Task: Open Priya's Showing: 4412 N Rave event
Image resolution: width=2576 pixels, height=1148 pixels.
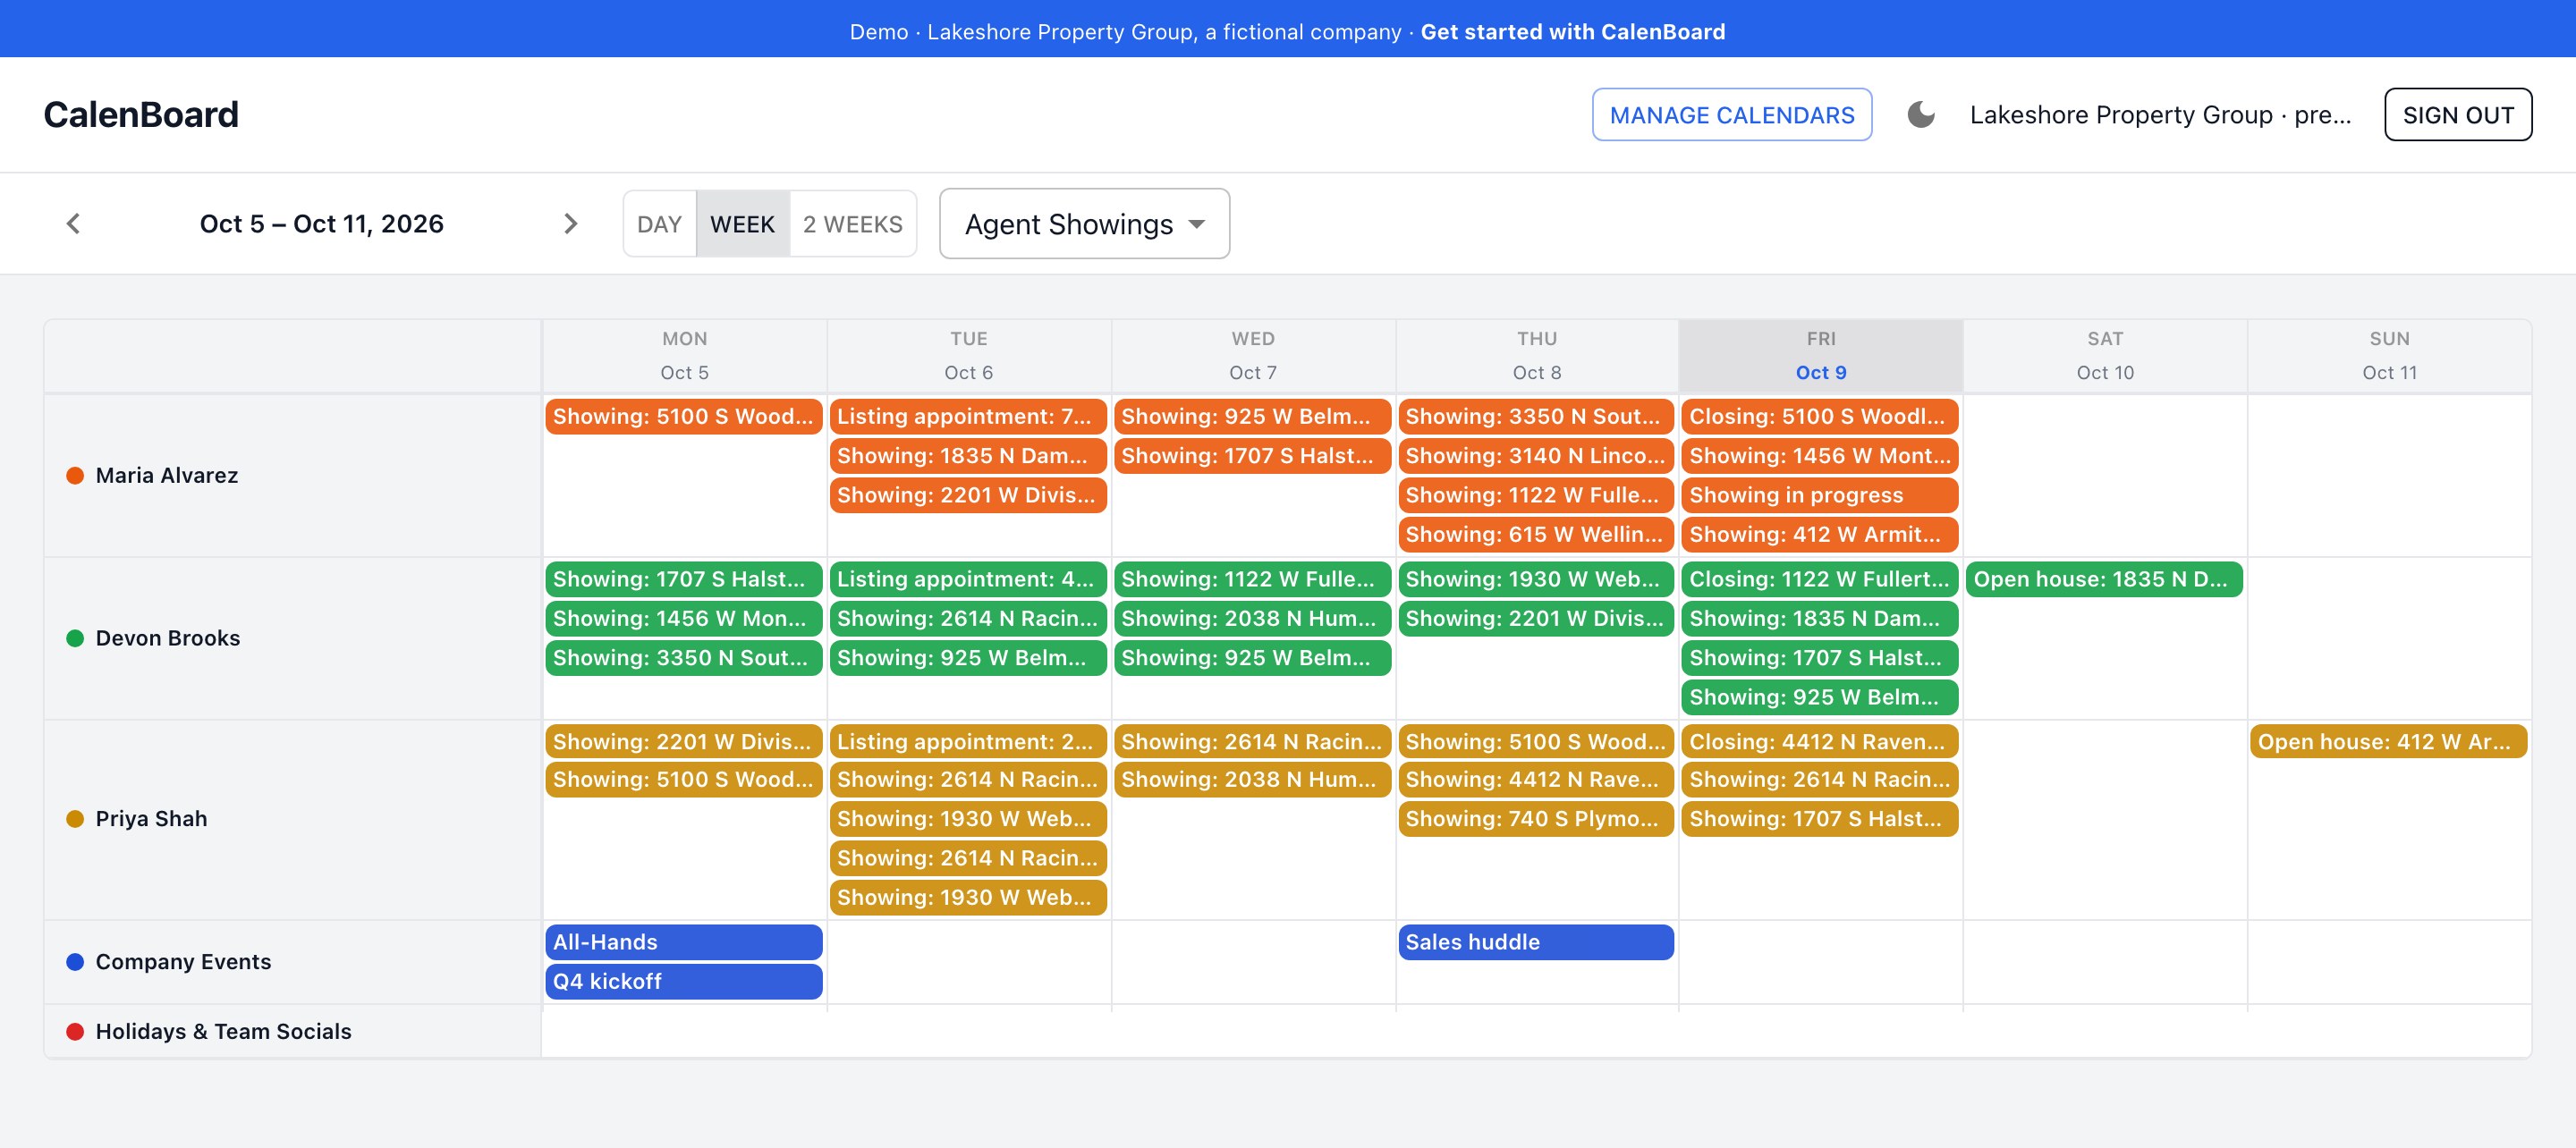Action: [1536, 780]
